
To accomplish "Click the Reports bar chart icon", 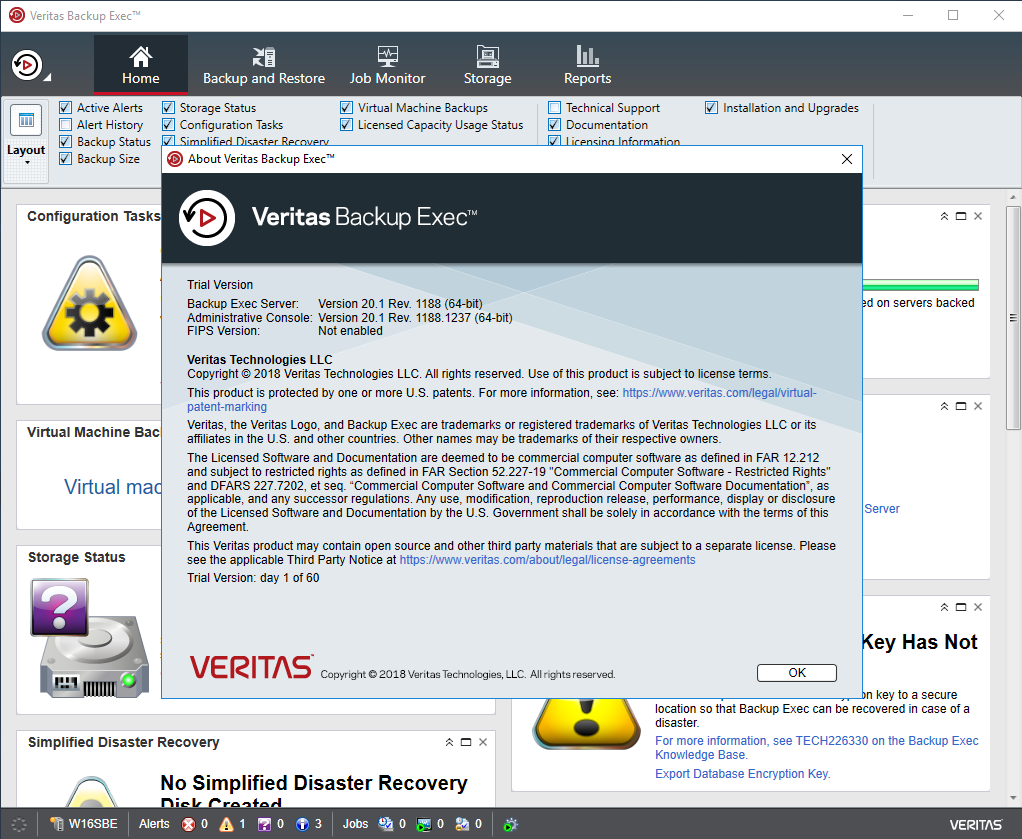I will pos(587,57).
